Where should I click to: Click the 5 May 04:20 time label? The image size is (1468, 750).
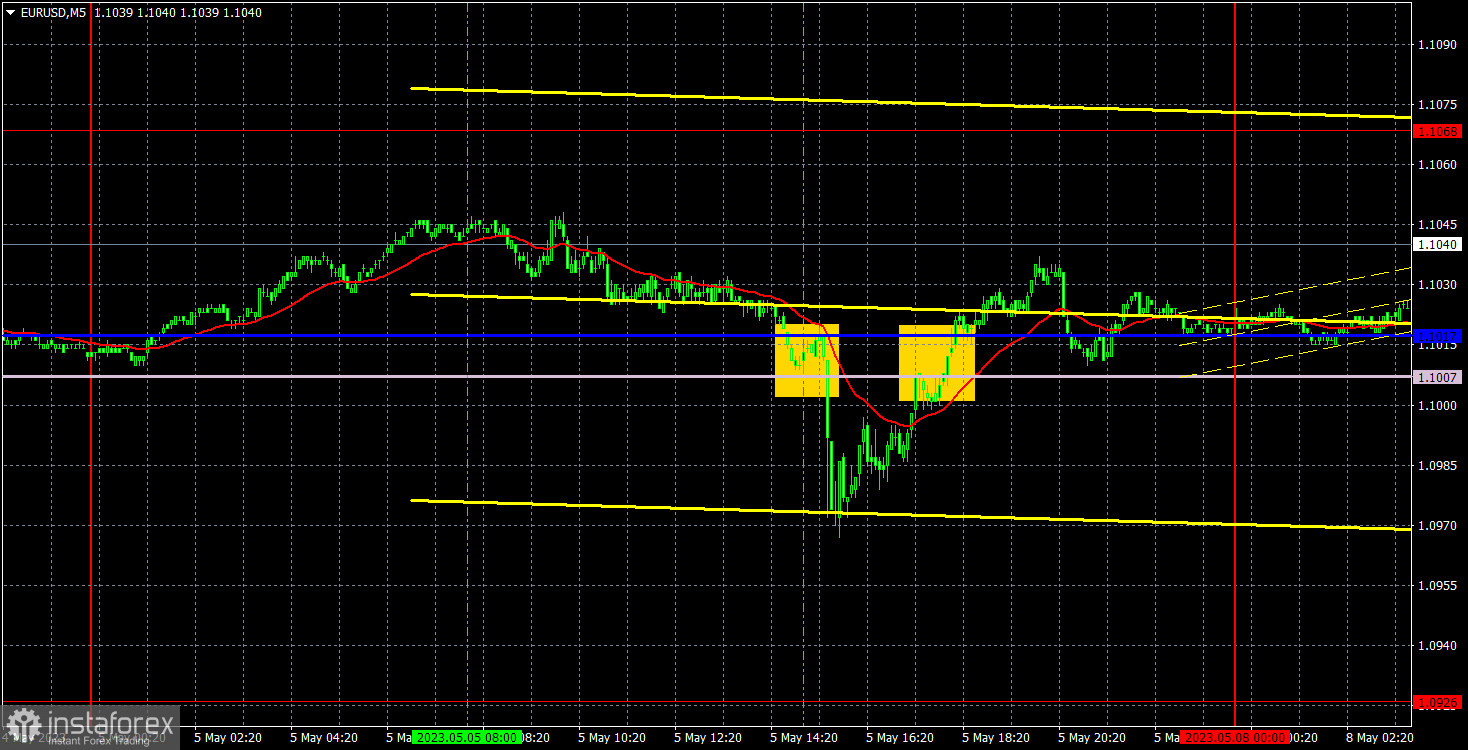(x=324, y=737)
